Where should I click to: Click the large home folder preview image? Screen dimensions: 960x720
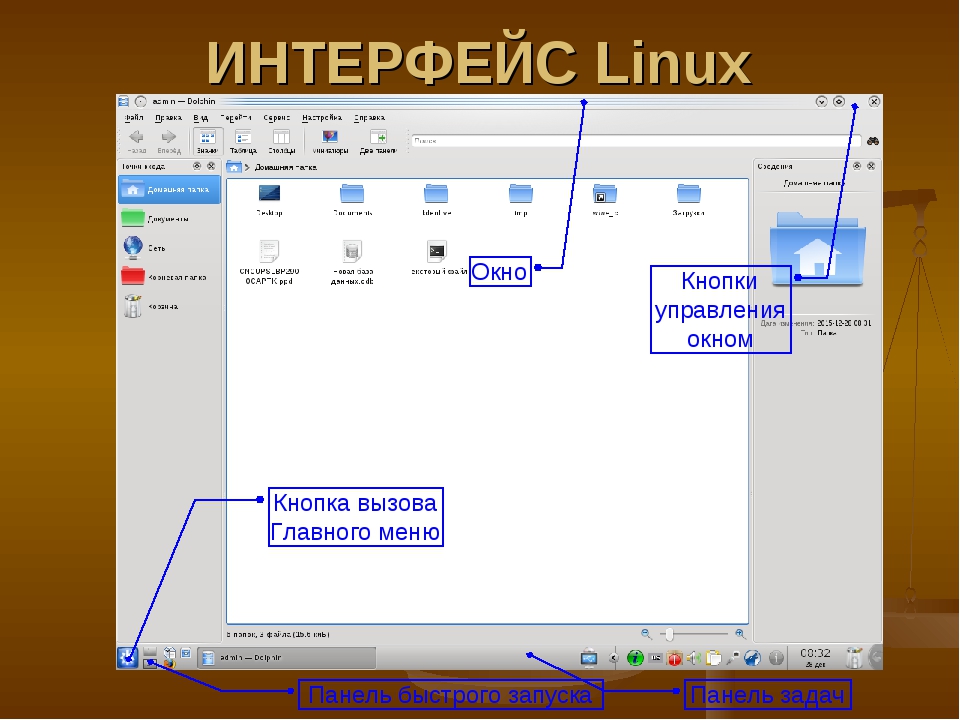817,248
